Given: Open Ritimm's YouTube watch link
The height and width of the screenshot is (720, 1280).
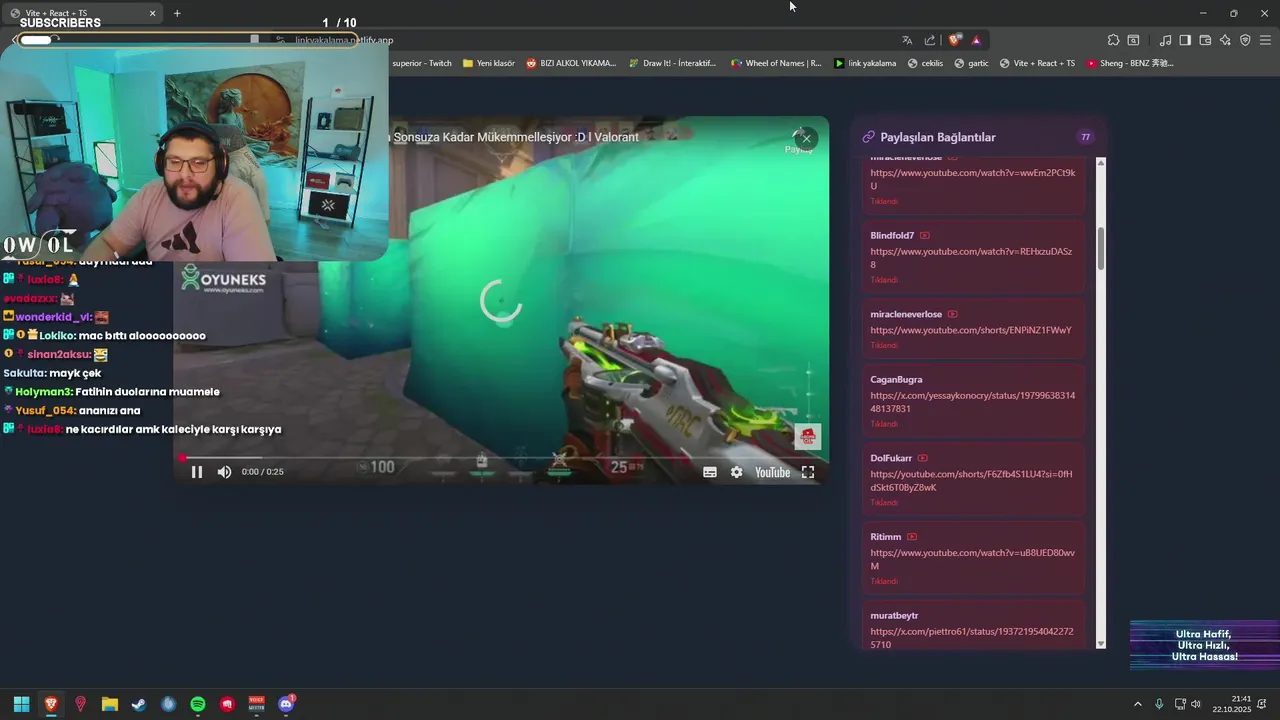Looking at the screenshot, I should coord(973,559).
